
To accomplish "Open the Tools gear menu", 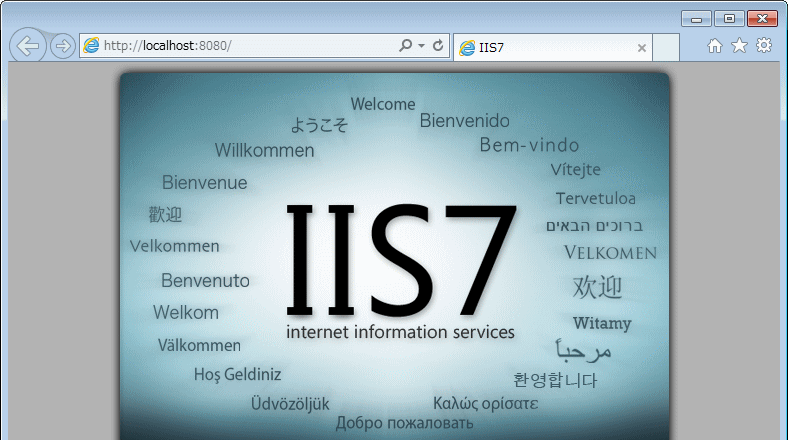I will [x=764, y=45].
